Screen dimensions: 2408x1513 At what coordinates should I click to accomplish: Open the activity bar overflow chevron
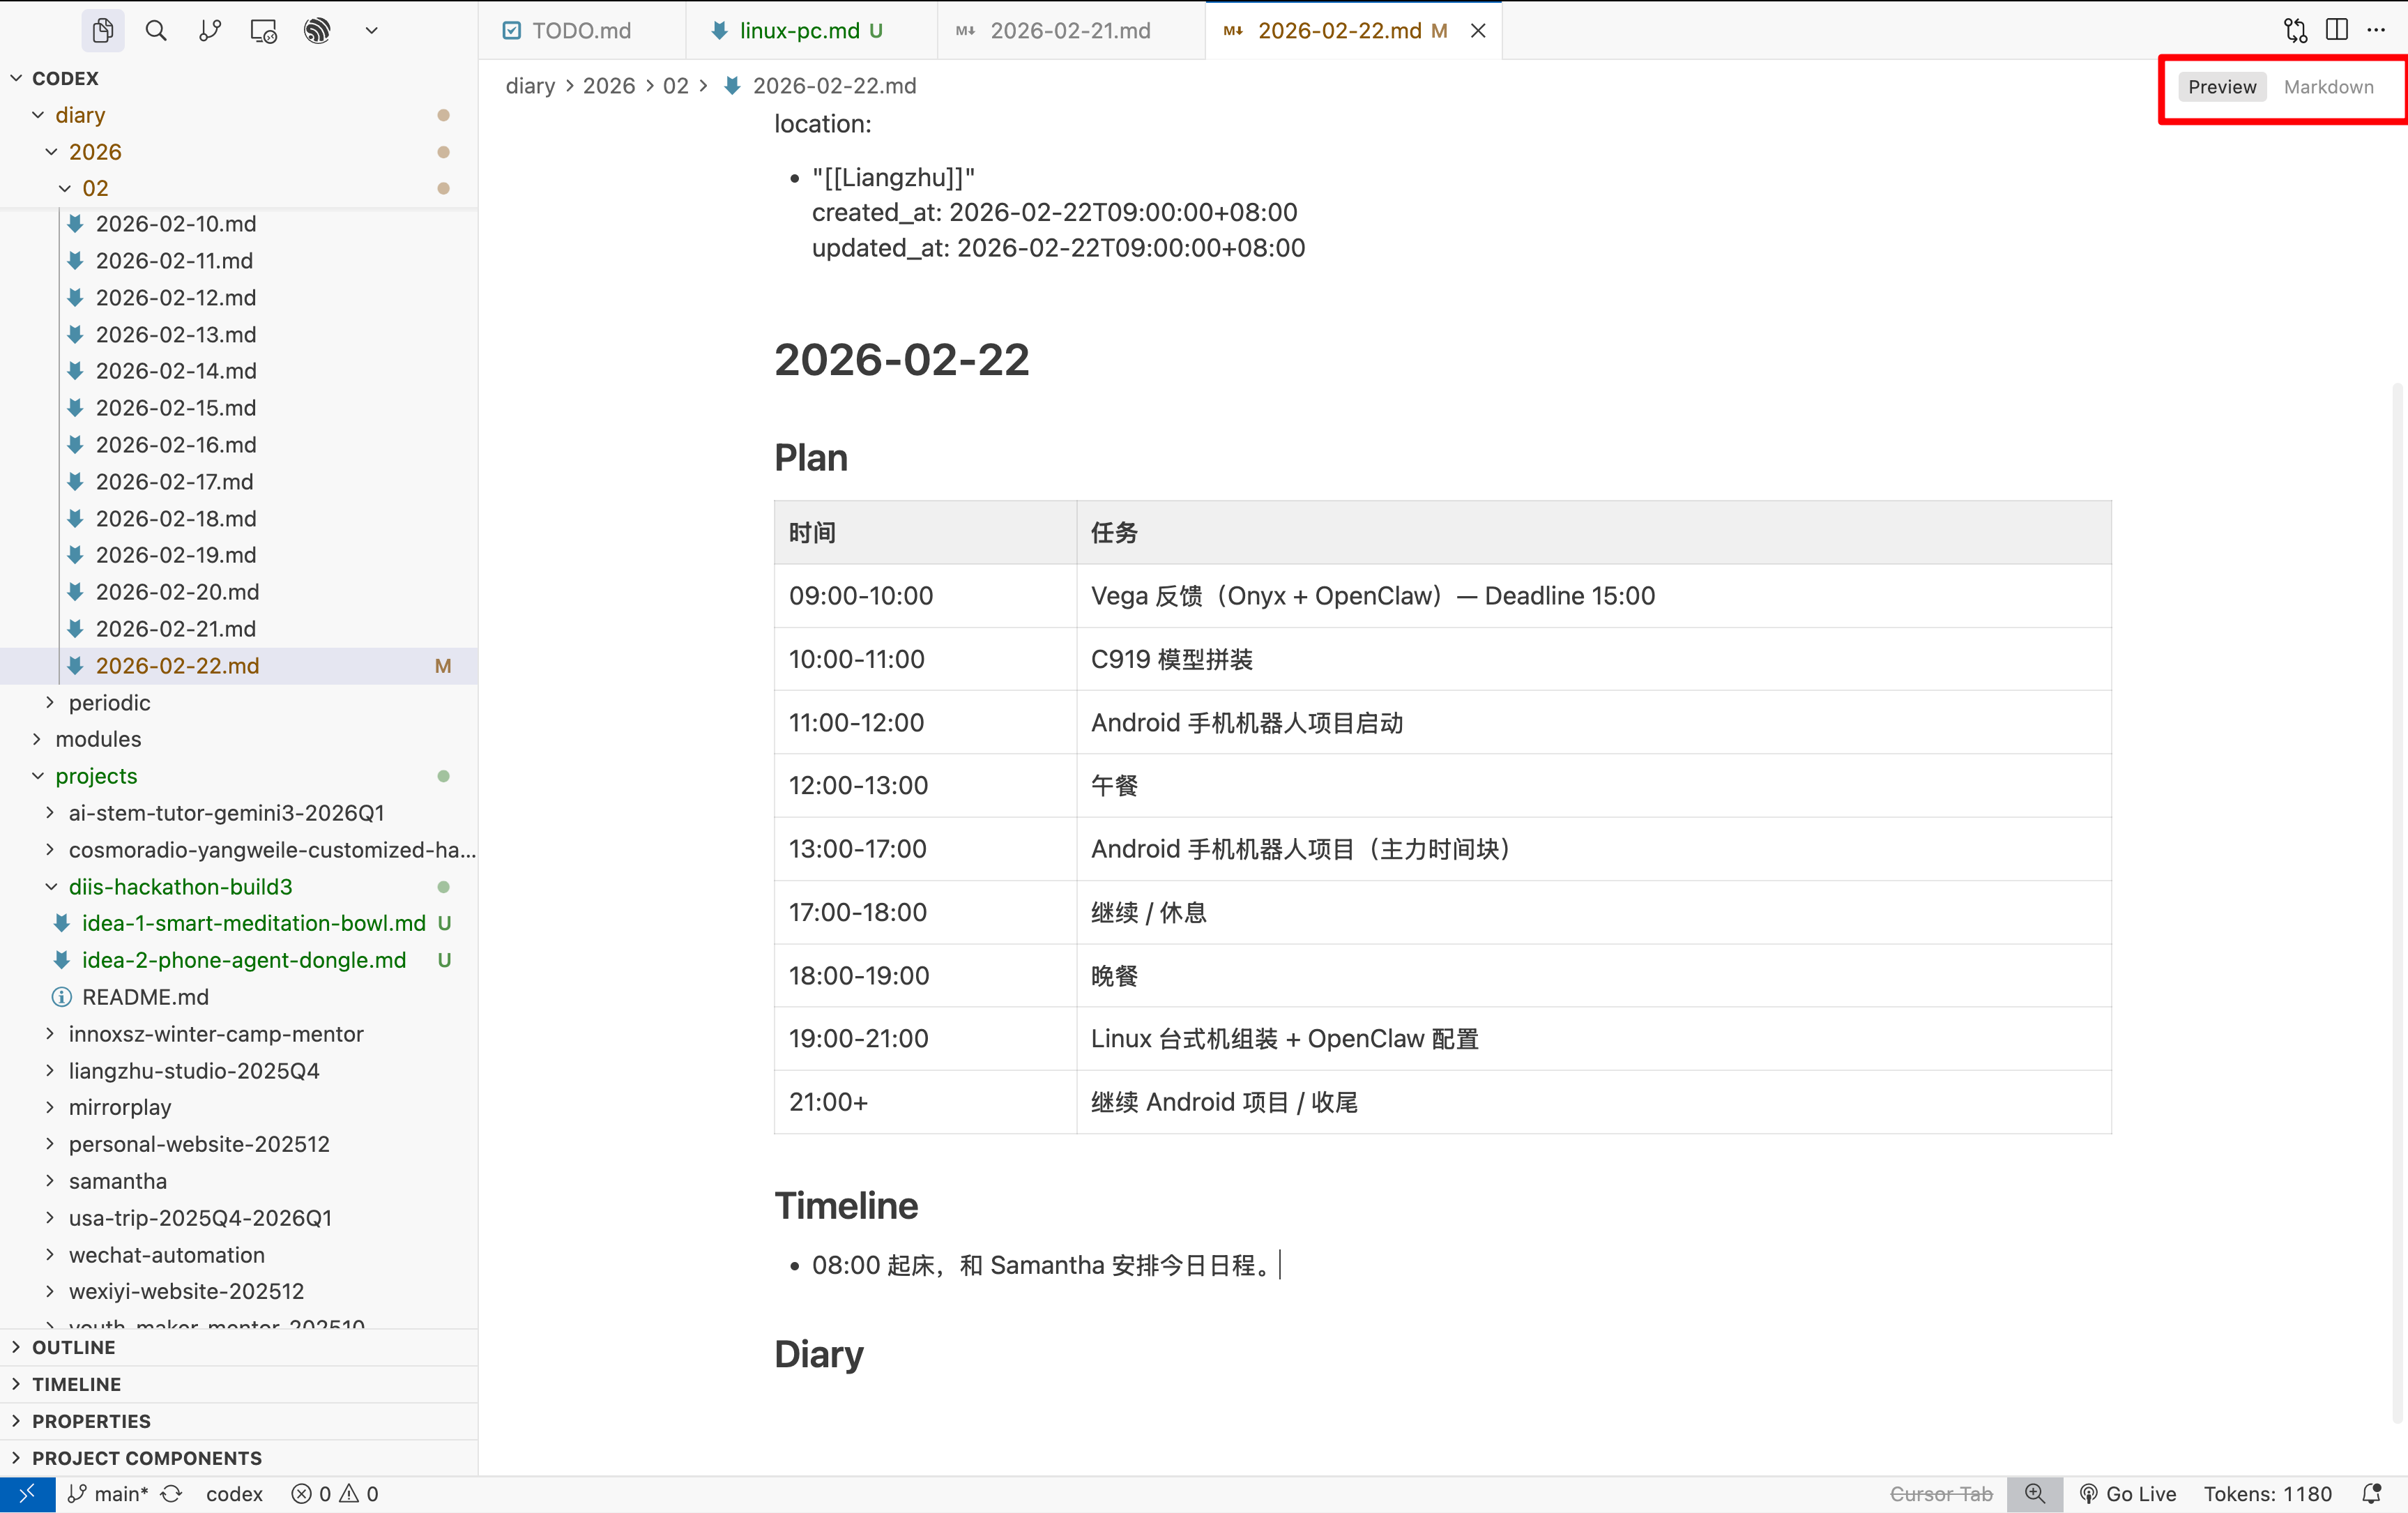[x=371, y=31]
